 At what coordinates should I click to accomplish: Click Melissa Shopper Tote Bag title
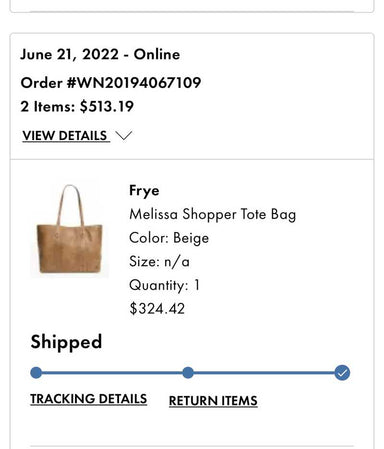(212, 214)
